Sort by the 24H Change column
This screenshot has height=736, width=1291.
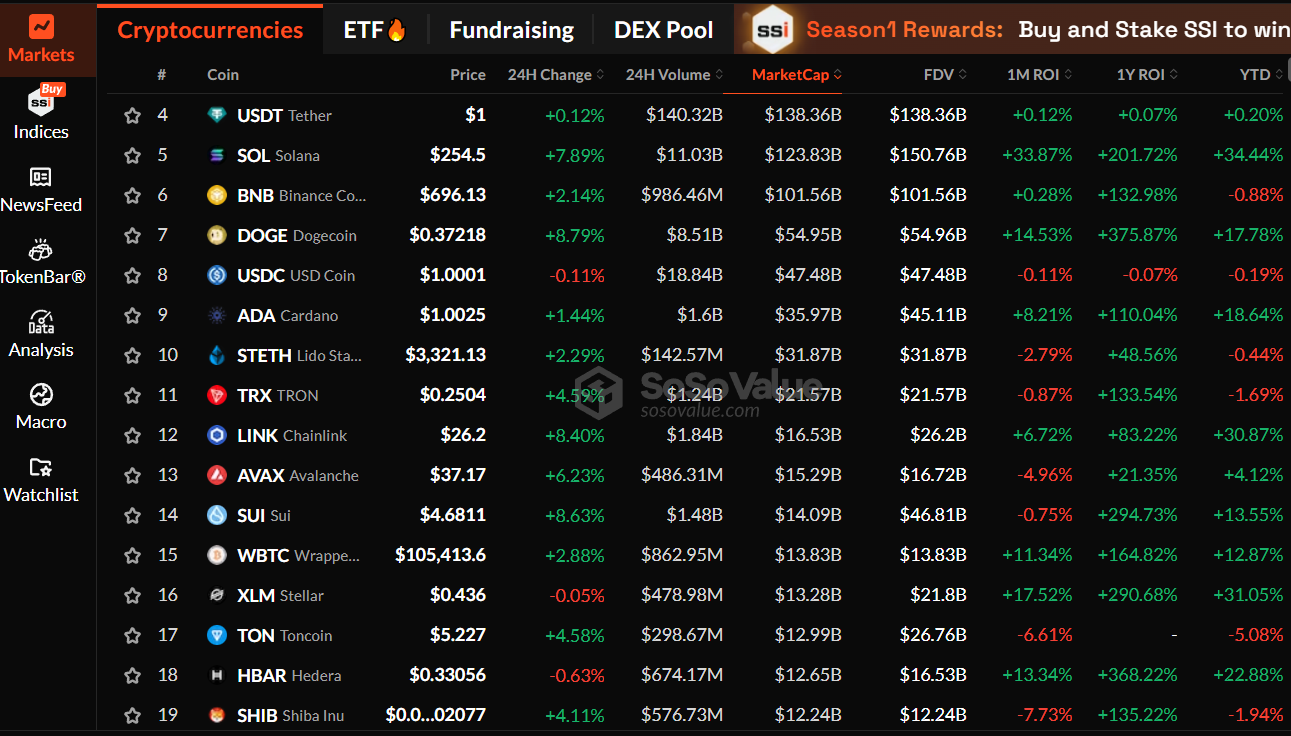click(556, 75)
